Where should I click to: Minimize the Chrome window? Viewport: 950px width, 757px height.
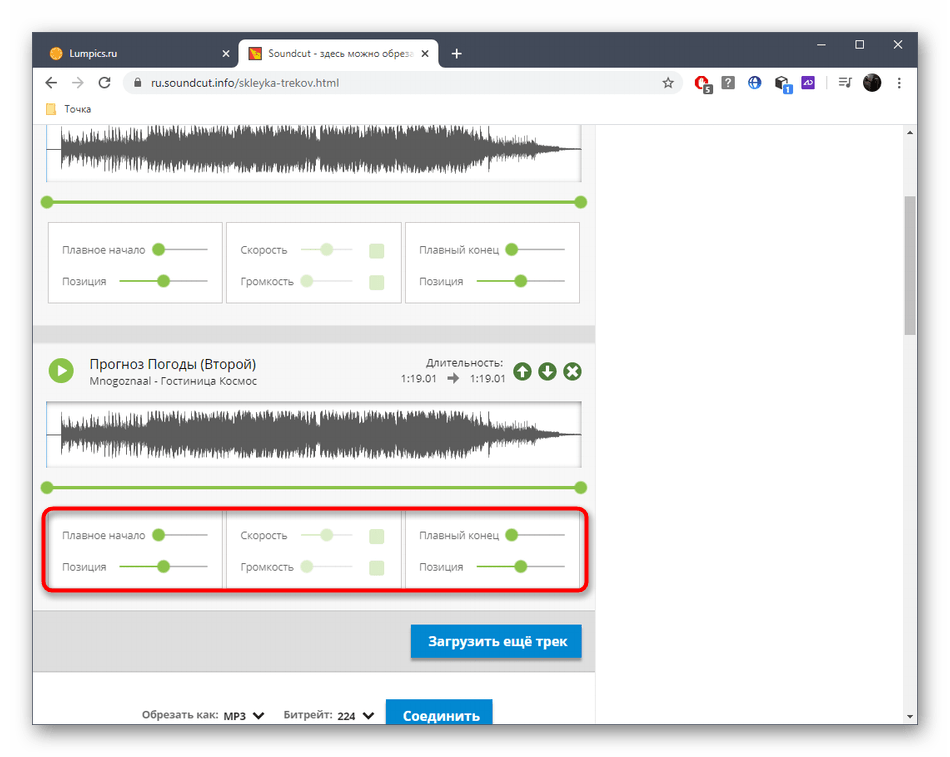click(821, 45)
